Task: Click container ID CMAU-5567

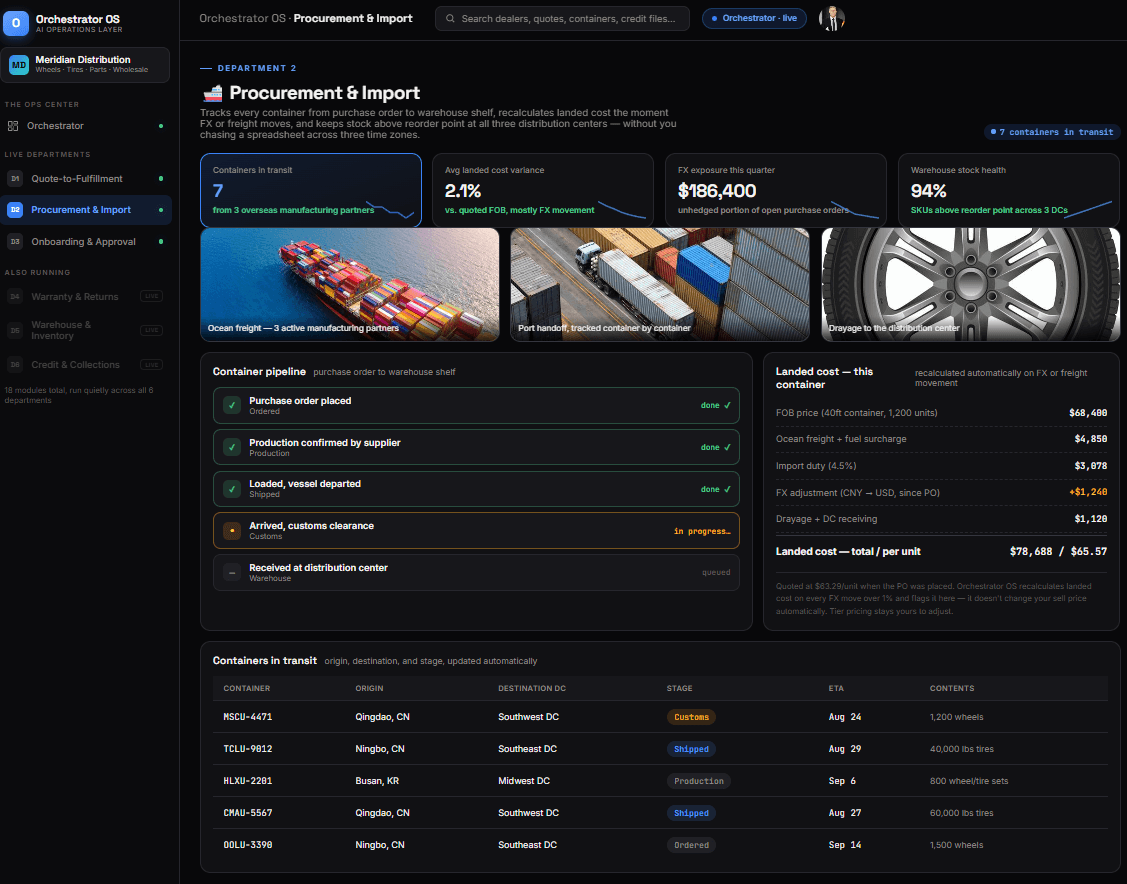Action: click(x=247, y=813)
